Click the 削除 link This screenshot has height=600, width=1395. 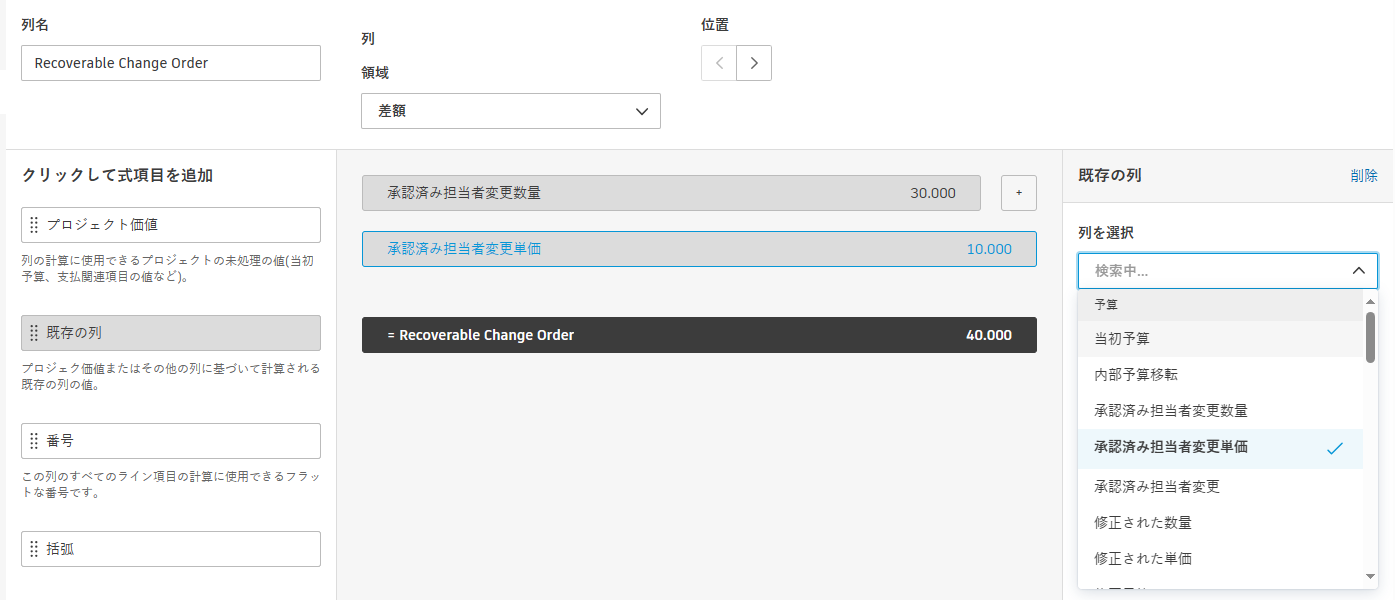coord(1364,175)
